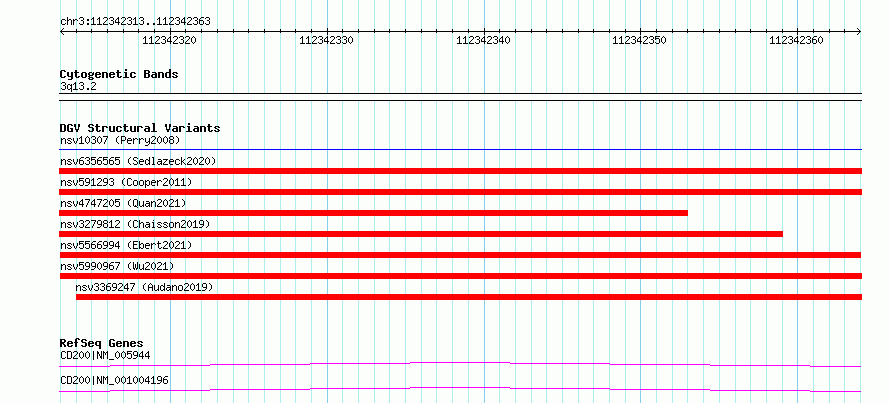
Task: Open variant nsv6356565 (Sedlazeck2020) label
Action: [x=138, y=161]
